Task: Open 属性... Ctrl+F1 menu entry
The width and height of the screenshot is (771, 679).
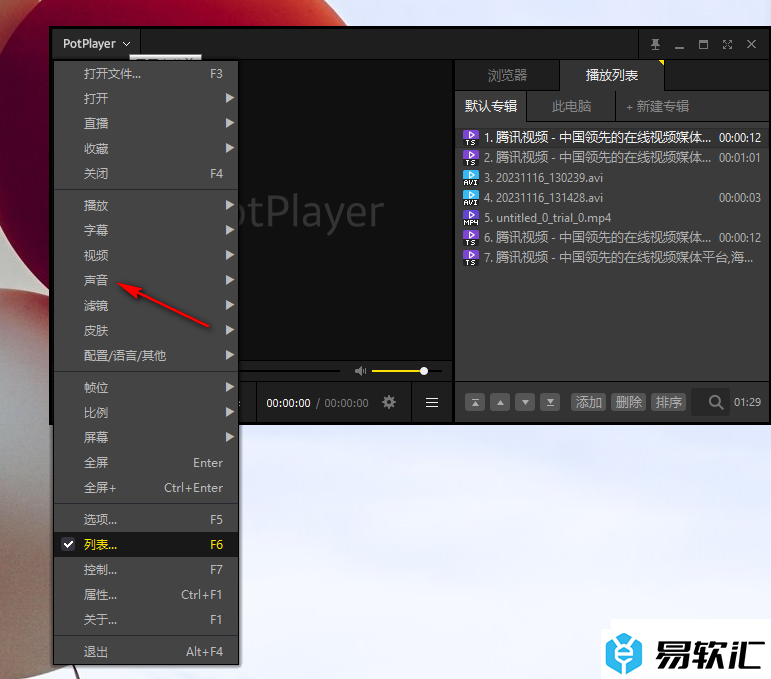Action: 146,595
